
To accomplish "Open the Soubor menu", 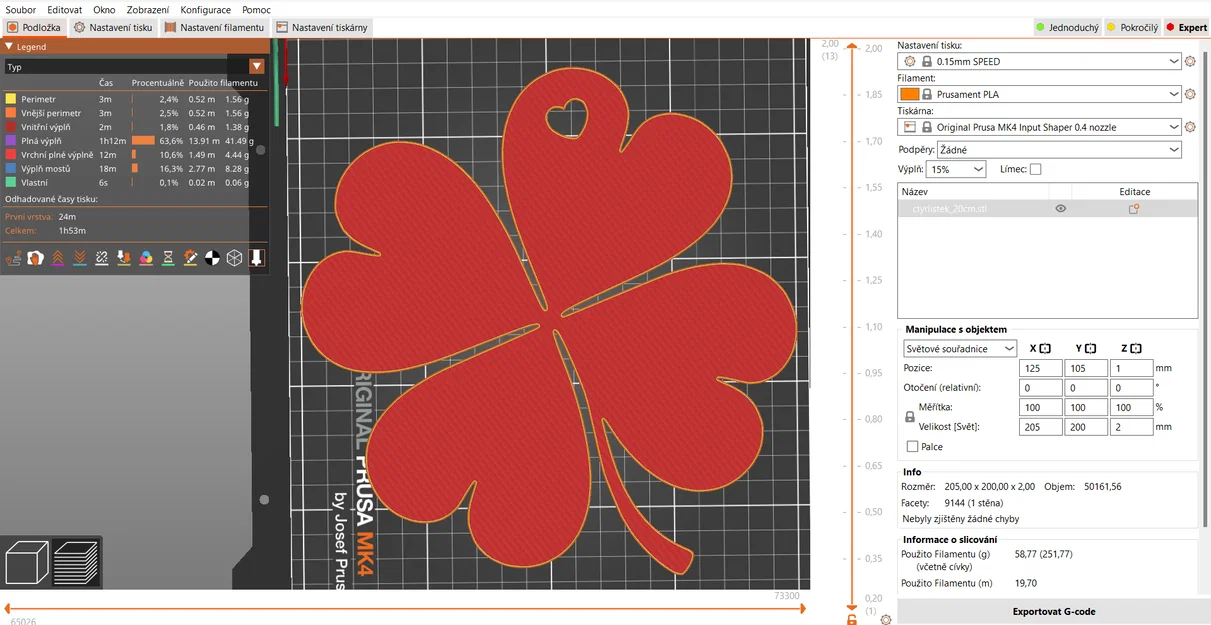I will (21, 9).
